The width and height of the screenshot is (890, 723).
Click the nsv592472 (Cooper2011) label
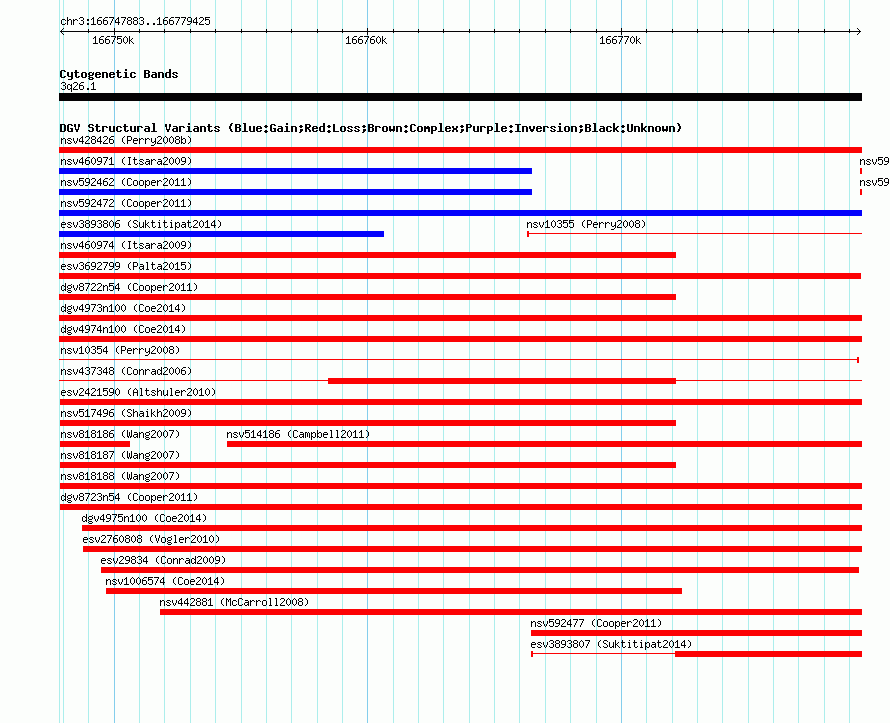click(126, 203)
